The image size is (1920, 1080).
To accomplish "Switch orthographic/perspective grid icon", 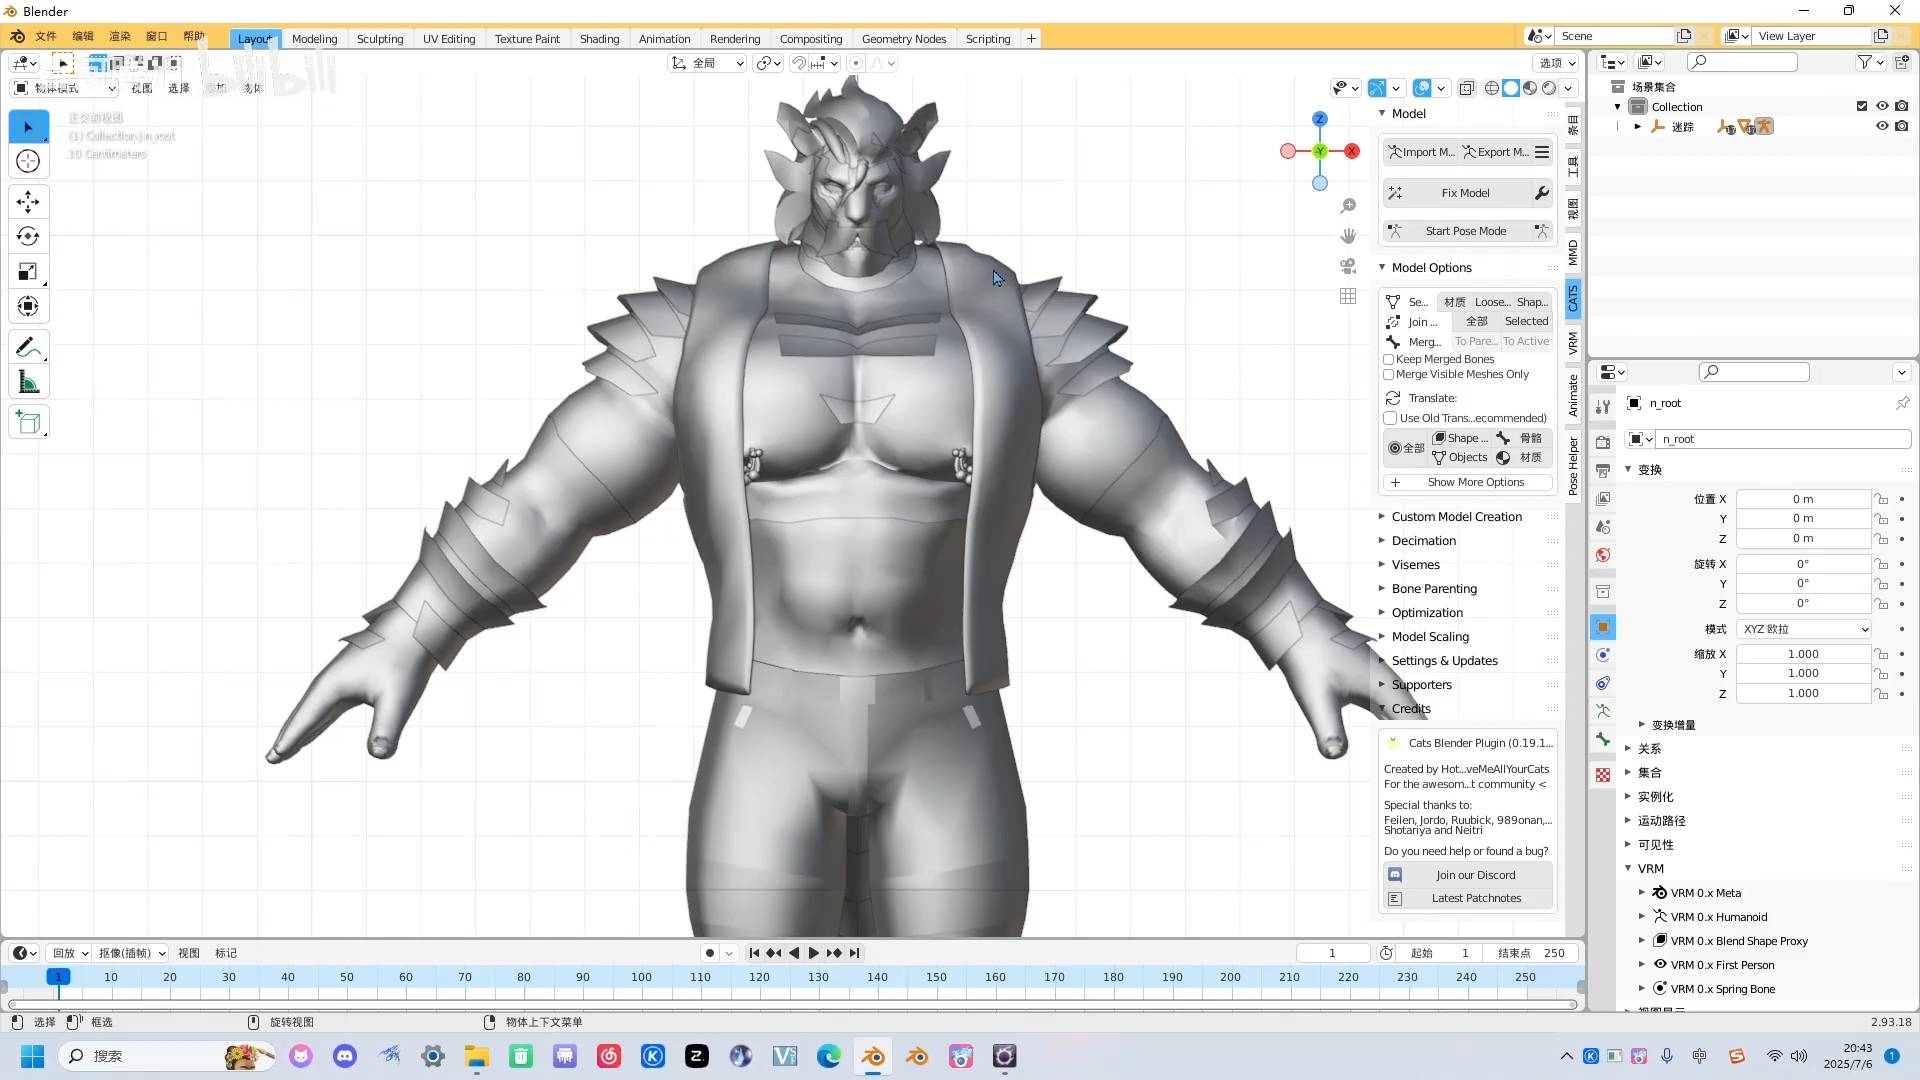I will click(1348, 296).
